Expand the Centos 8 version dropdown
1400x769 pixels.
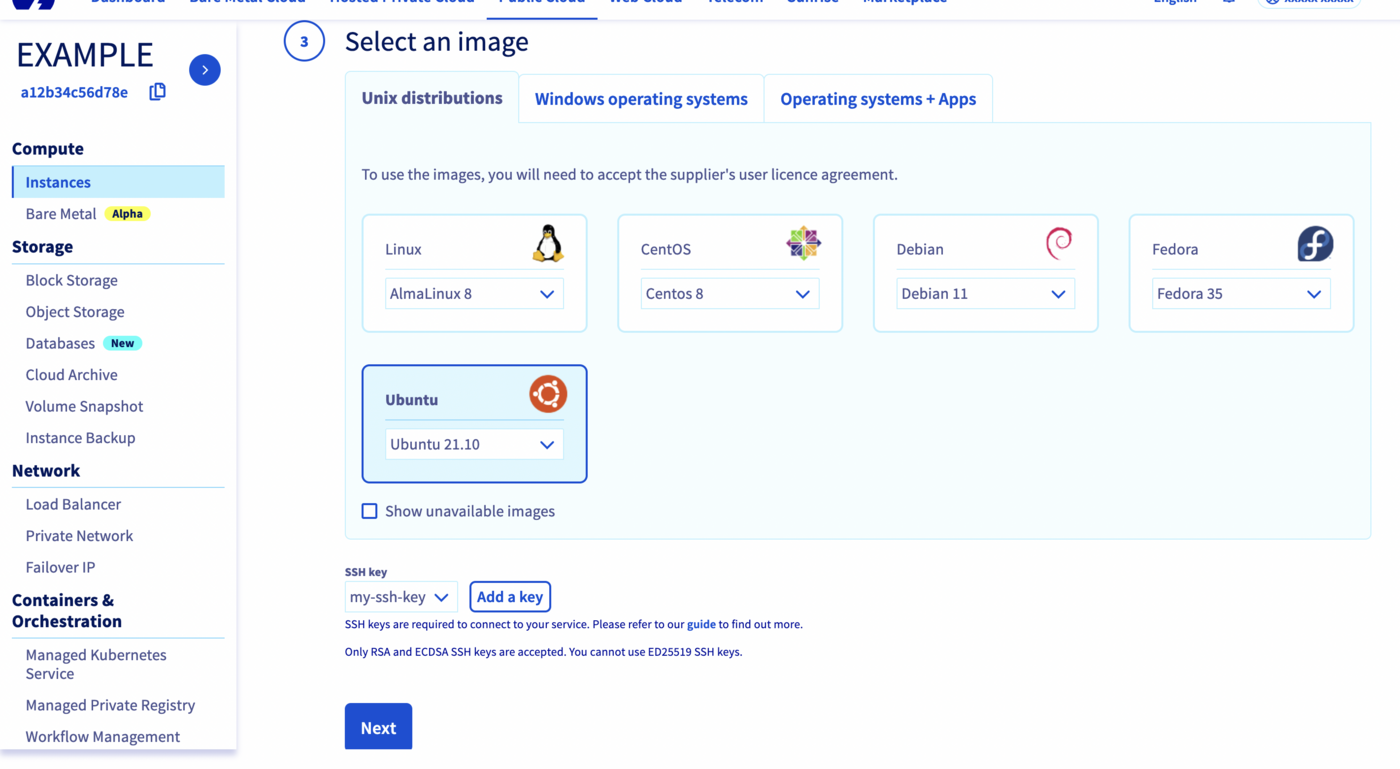point(729,294)
